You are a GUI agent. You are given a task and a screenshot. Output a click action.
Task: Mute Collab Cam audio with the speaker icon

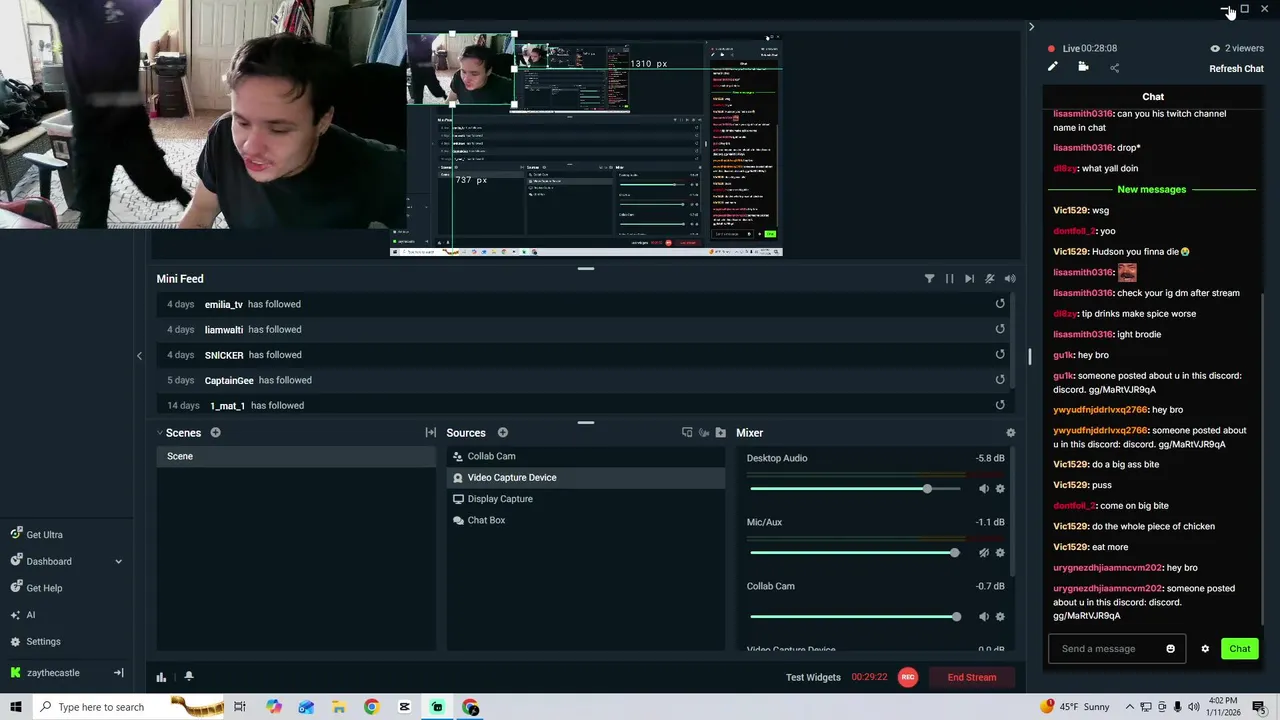[x=983, y=617]
